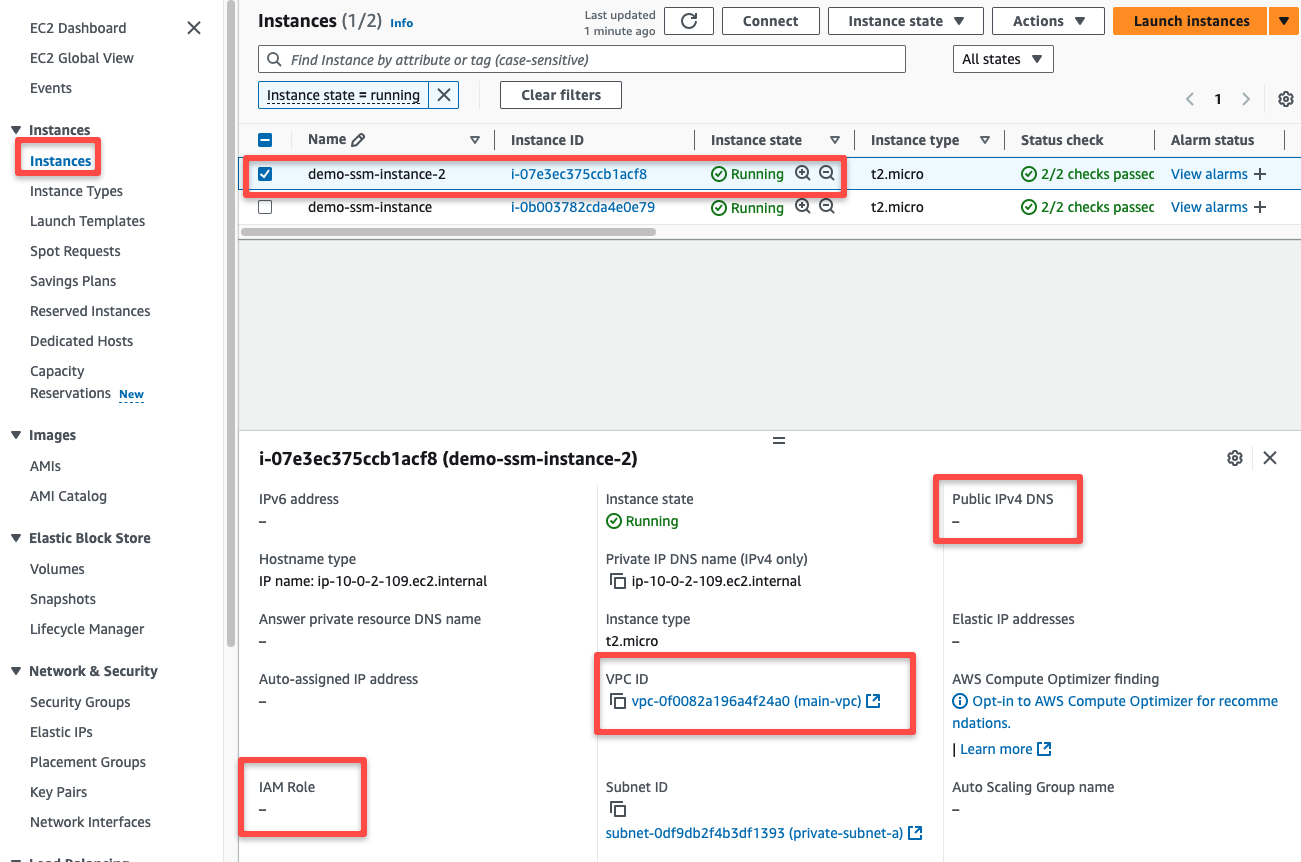Open the Instance state menu next to Connect
The height and width of the screenshot is (862, 1301).
click(x=905, y=21)
